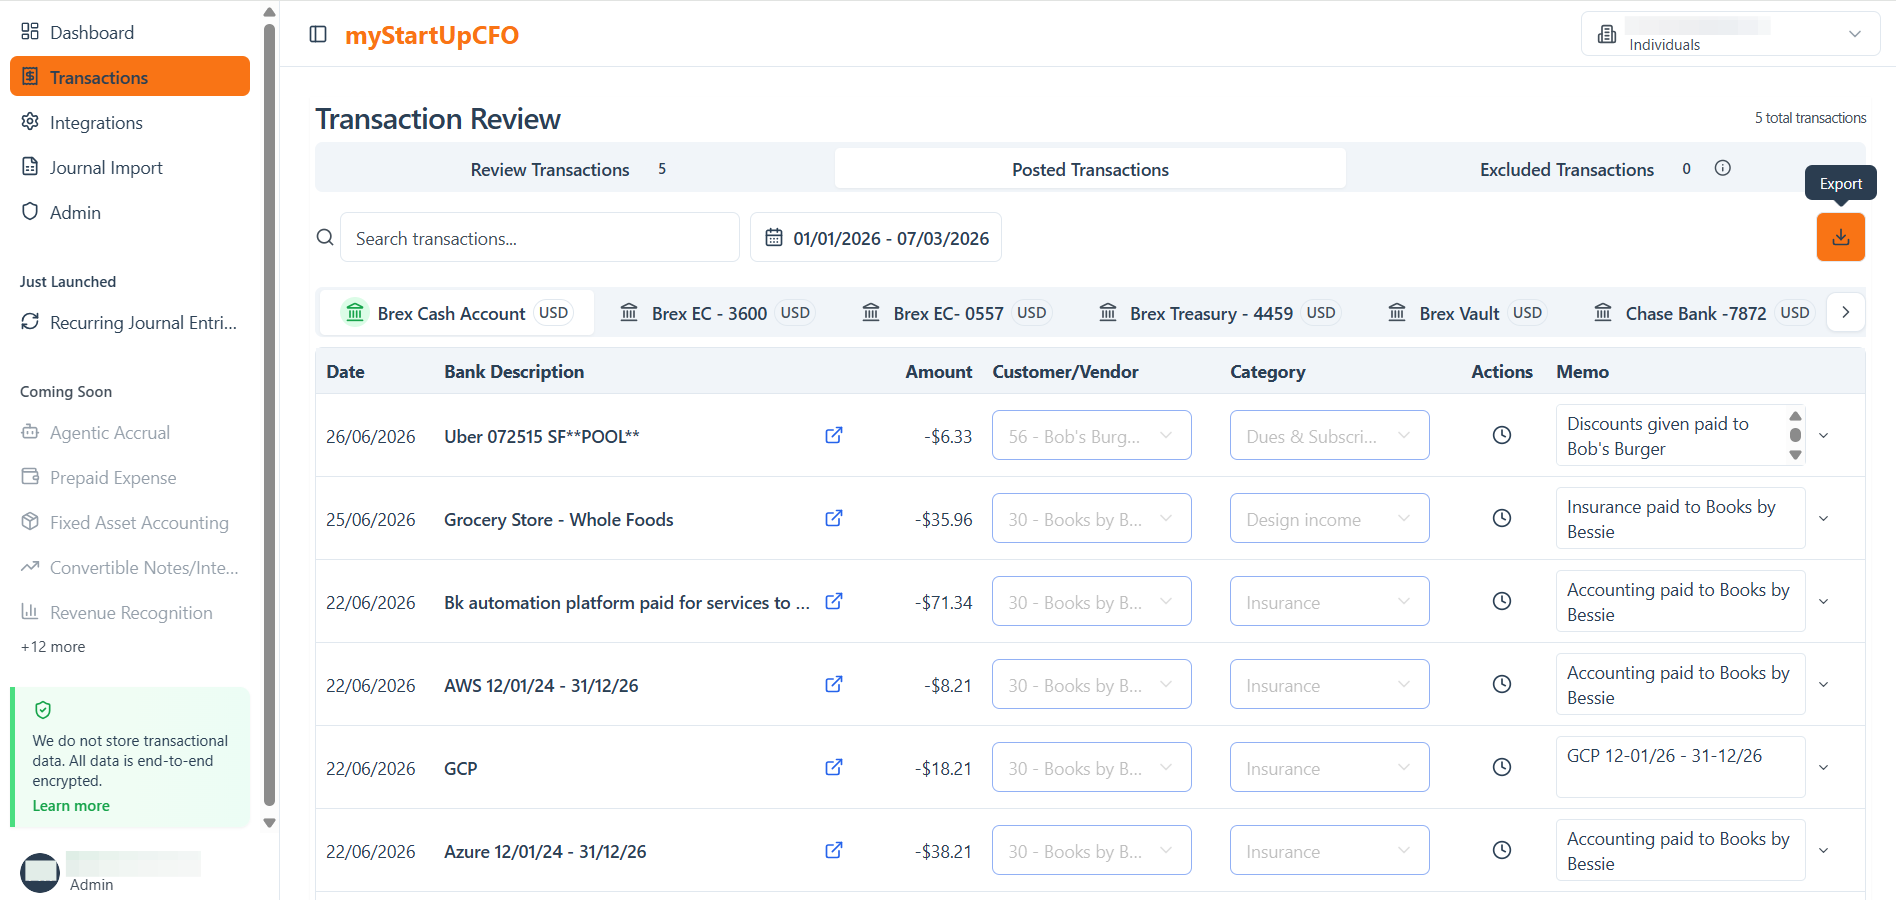Click the user avatar at sidebar bottom
This screenshot has height=900, width=1896.
click(40, 873)
